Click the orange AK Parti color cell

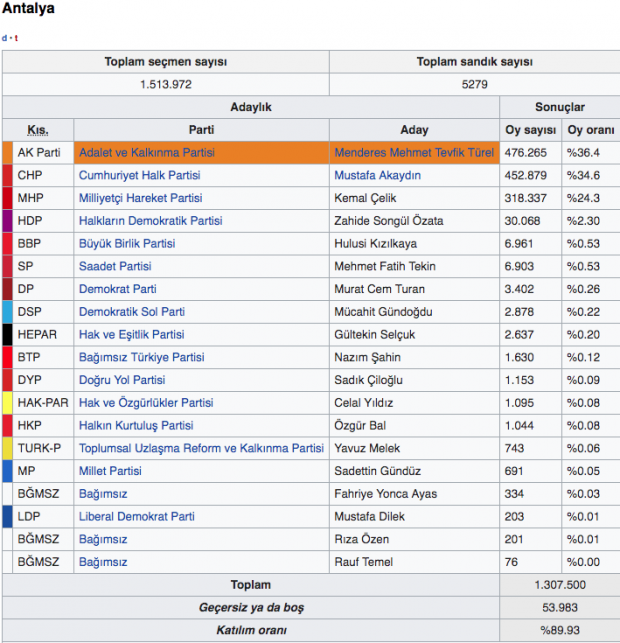pos(7,153)
